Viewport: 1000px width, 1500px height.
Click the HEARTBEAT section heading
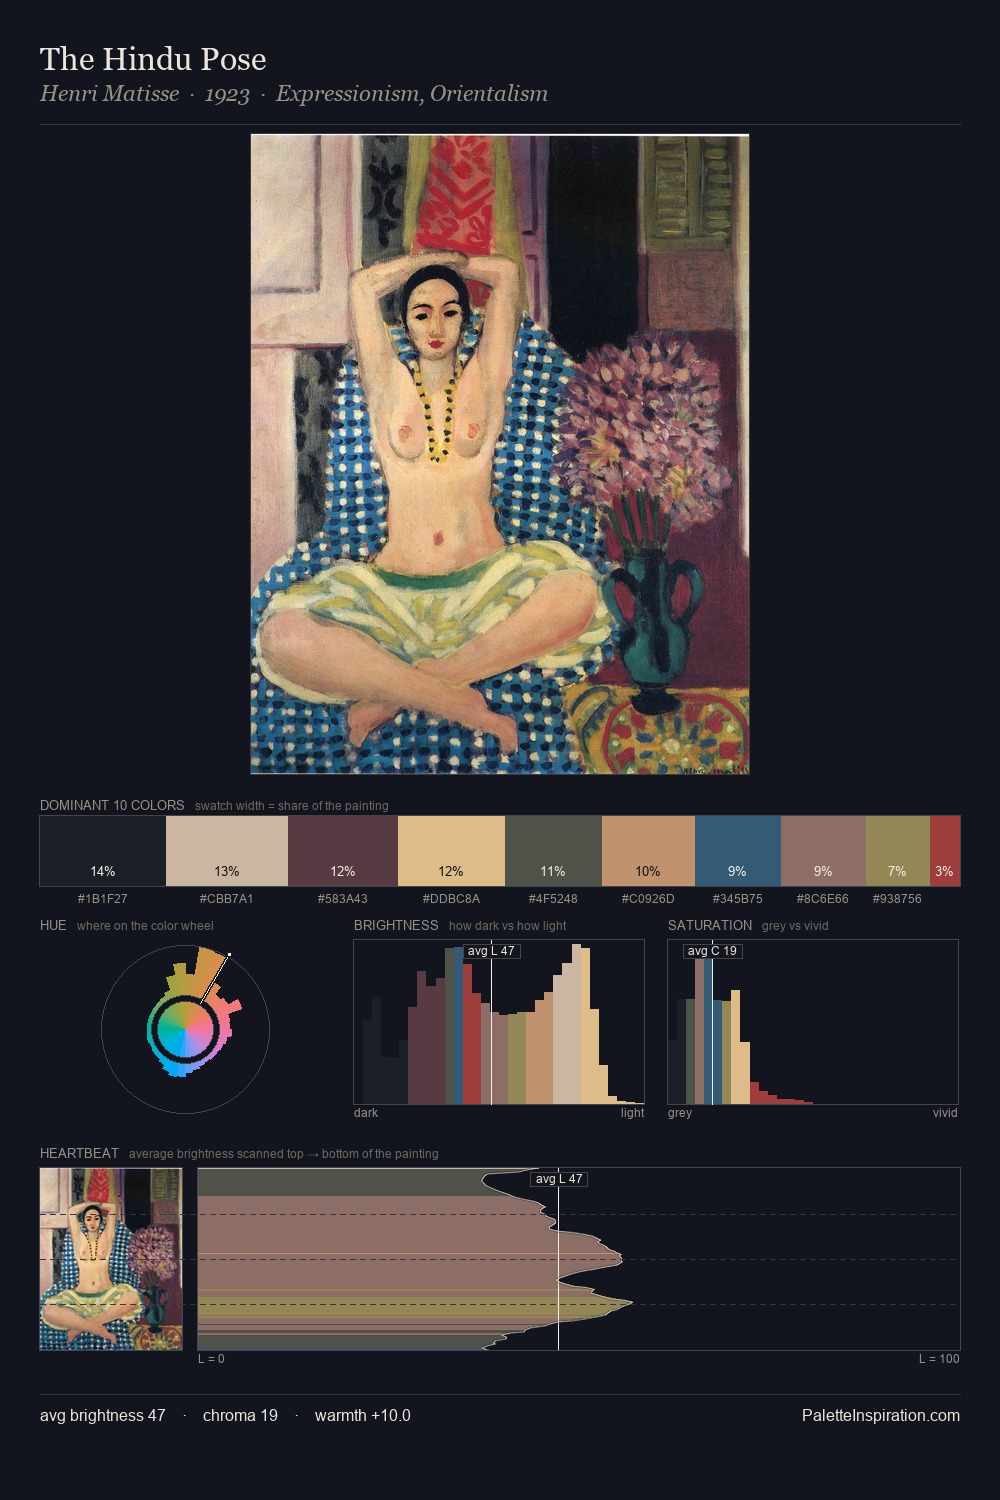point(79,1153)
